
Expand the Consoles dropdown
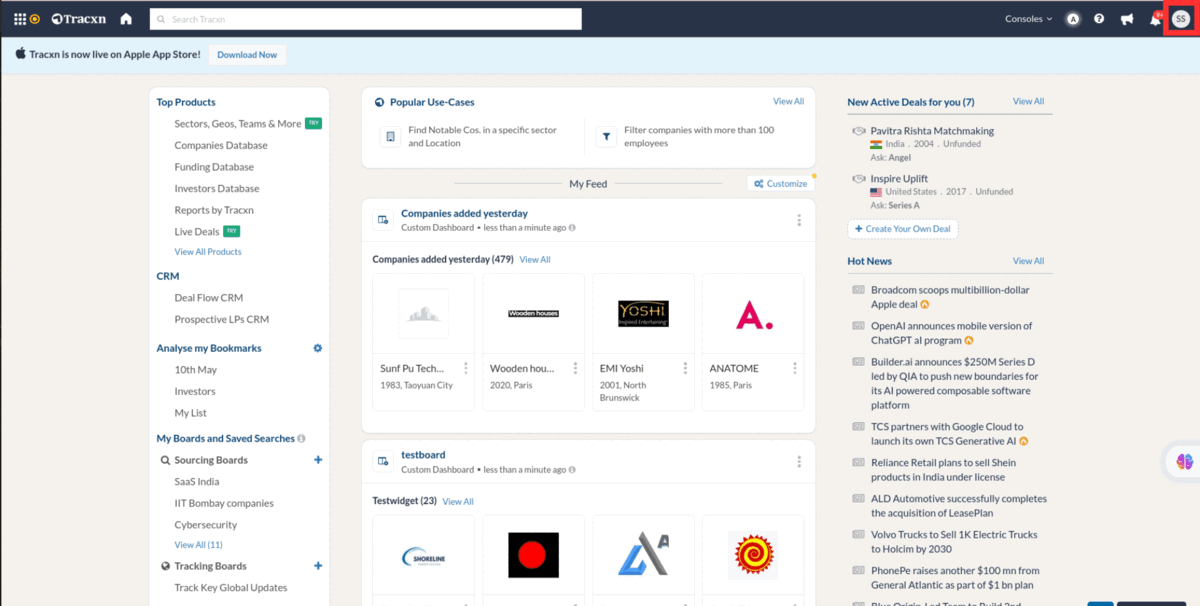(x=1028, y=19)
